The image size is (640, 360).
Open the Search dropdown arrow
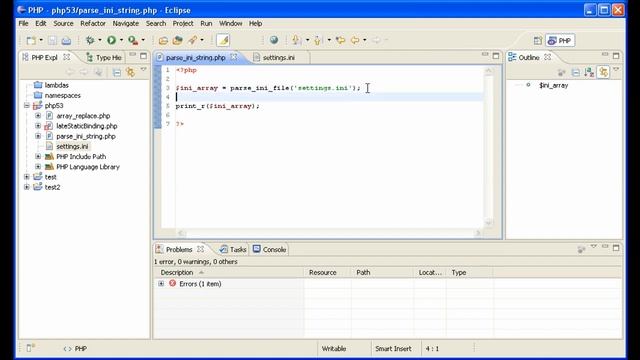[202, 40]
